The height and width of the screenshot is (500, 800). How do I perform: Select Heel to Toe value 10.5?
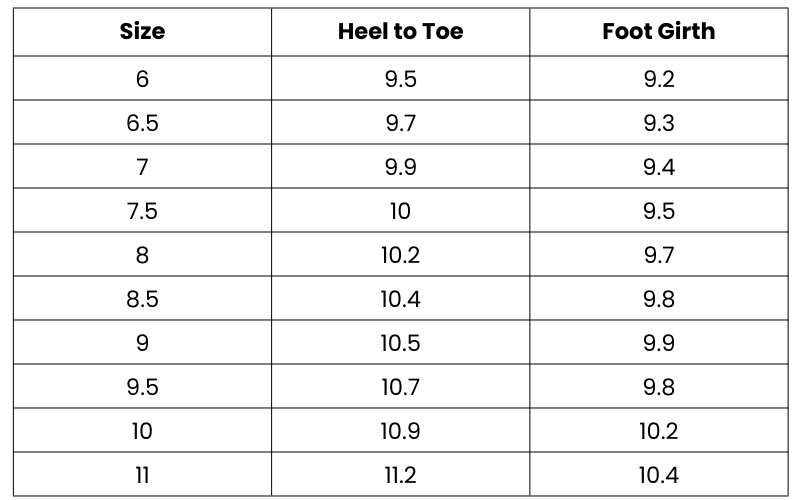tap(400, 343)
